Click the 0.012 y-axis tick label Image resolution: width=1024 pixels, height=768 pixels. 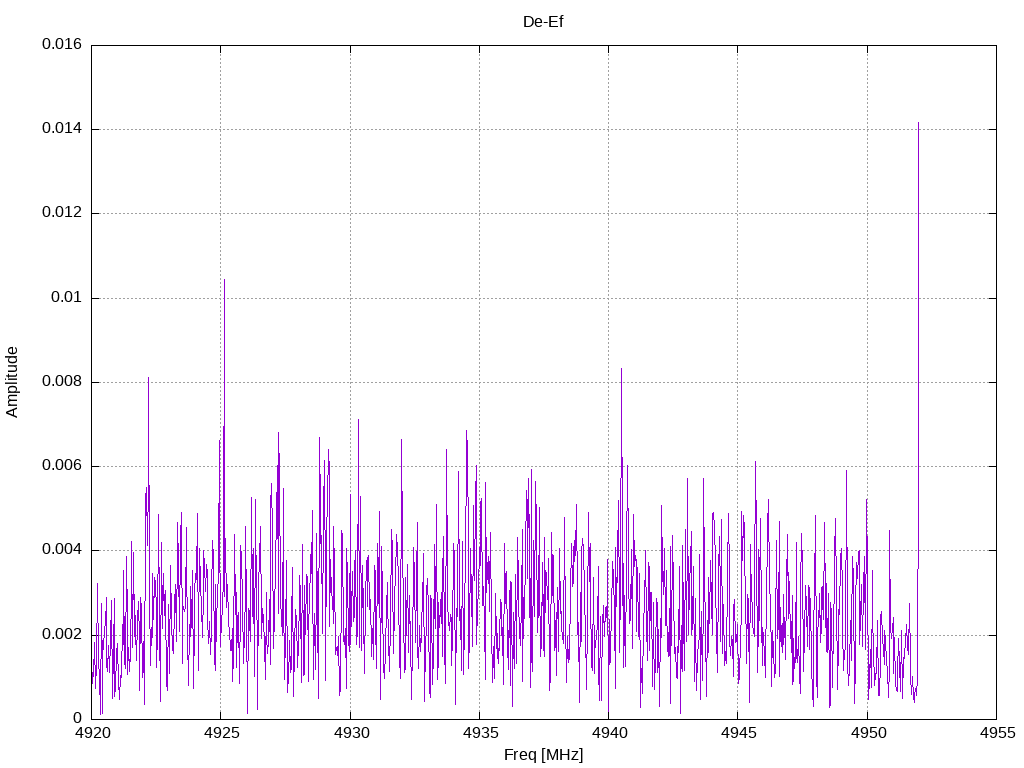[62, 213]
